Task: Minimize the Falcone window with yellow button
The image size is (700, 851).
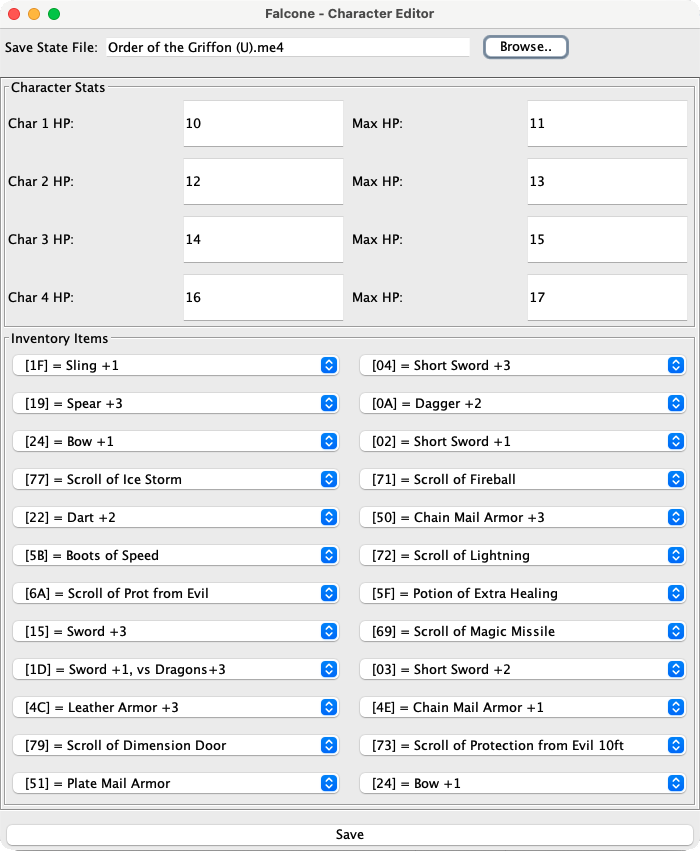Action: coord(34,14)
